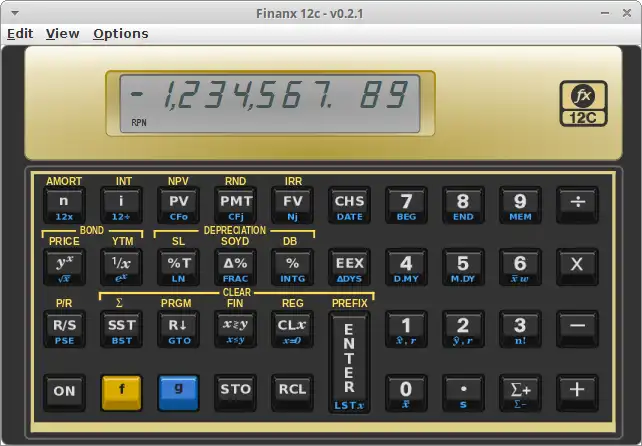The width and height of the screenshot is (642, 446).
Task: Close the Finanx 12c window
Action: click(x=626, y=13)
